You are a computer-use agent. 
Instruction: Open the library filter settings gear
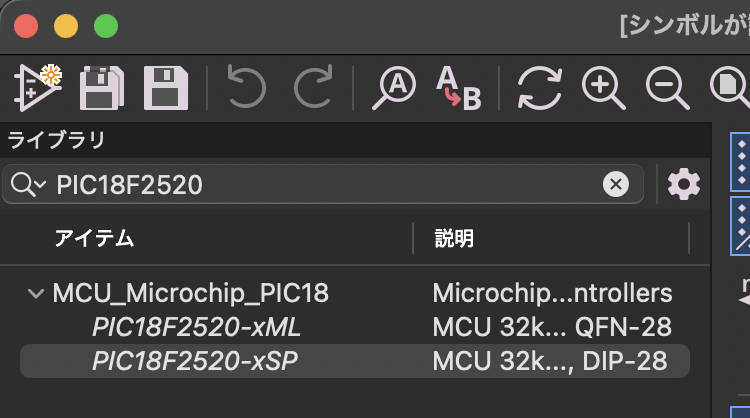tap(684, 184)
